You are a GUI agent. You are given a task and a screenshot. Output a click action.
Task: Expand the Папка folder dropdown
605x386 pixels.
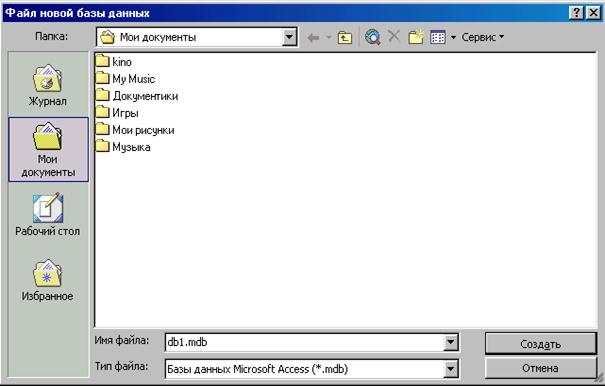289,37
